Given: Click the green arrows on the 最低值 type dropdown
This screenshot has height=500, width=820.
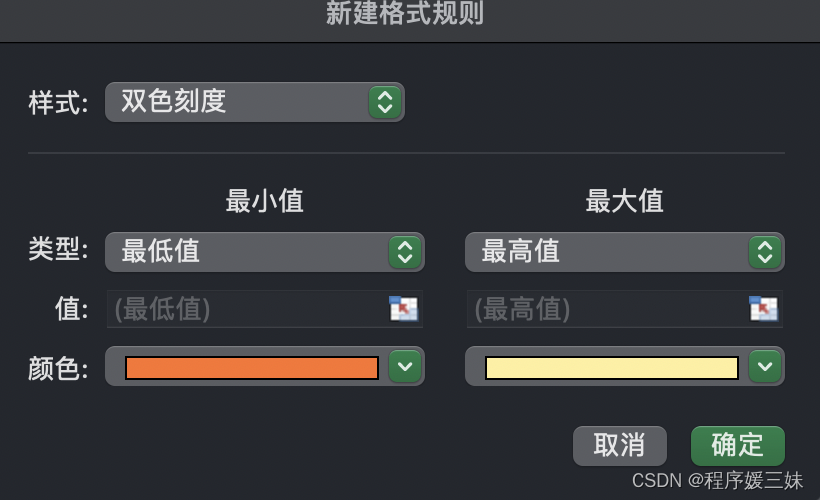Looking at the screenshot, I should pyautogui.click(x=404, y=252).
